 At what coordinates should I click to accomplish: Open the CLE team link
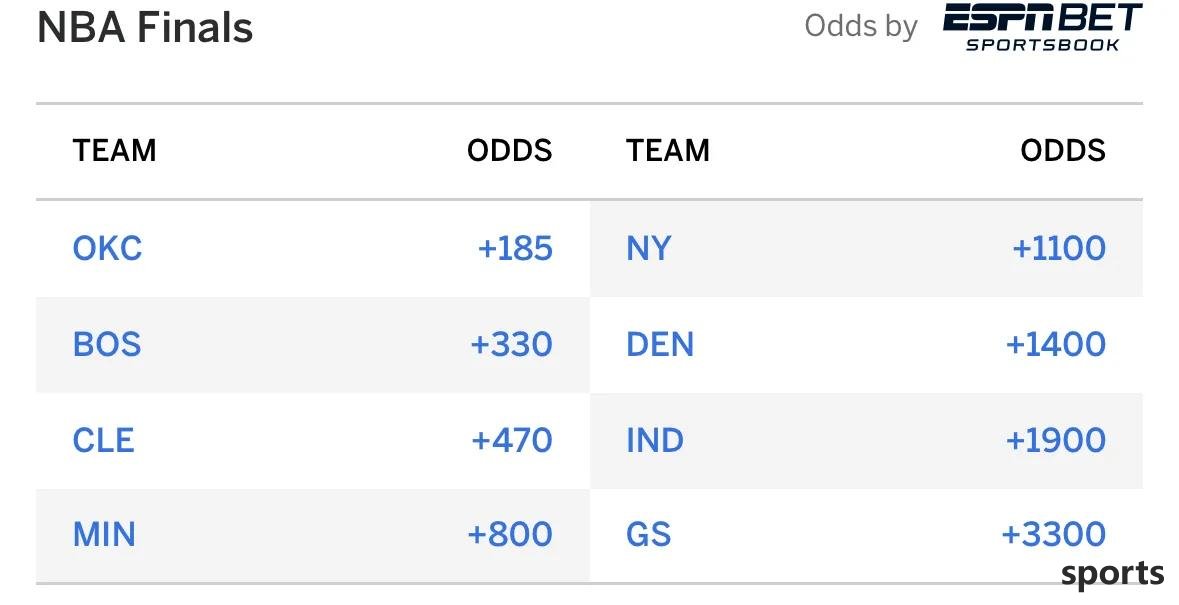pos(104,440)
